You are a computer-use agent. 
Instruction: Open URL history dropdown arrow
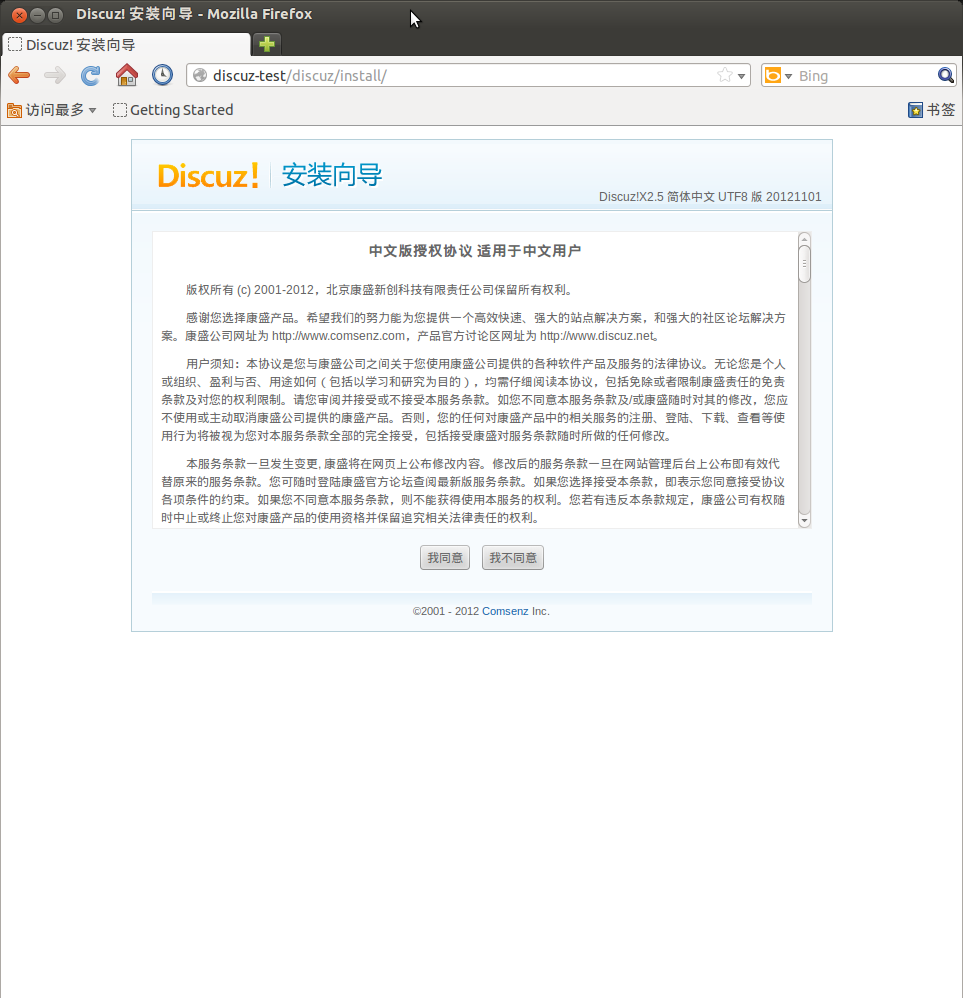point(742,76)
